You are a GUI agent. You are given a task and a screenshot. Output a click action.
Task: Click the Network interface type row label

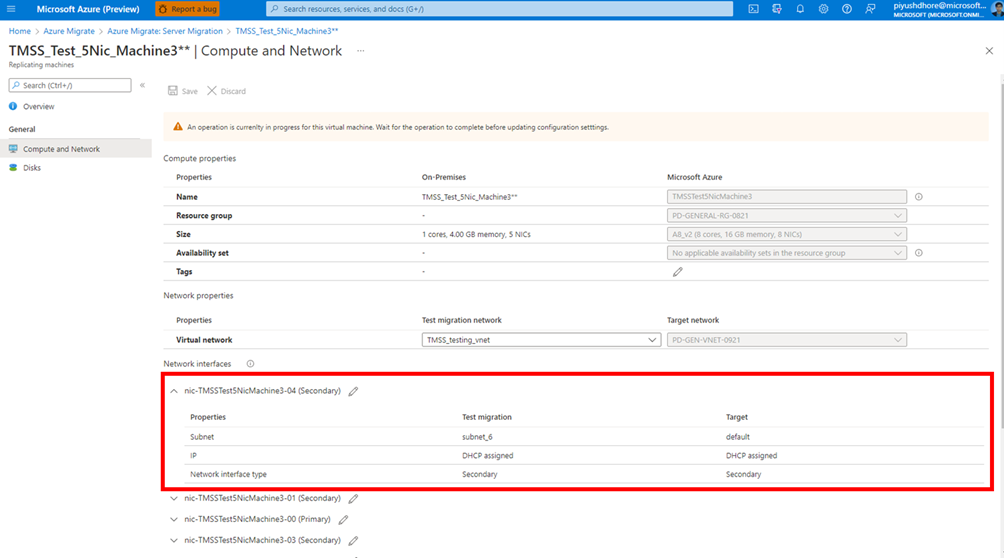point(228,474)
